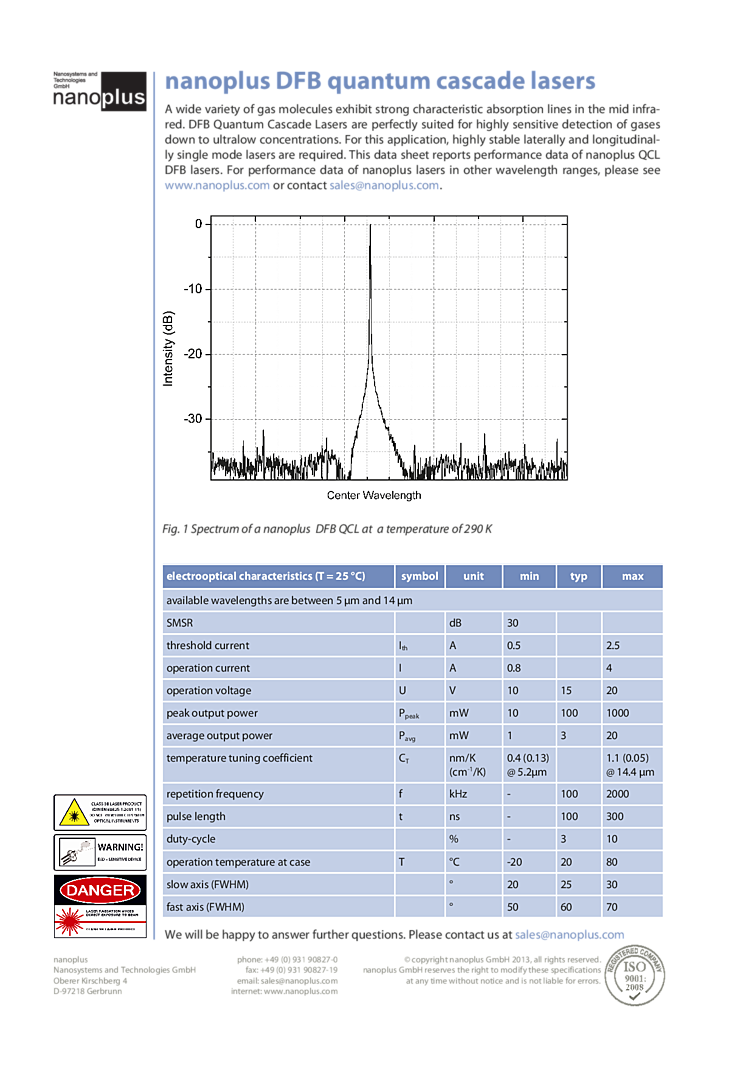Click sales@nanoplus.com link in the intro paragraph

tap(384, 185)
